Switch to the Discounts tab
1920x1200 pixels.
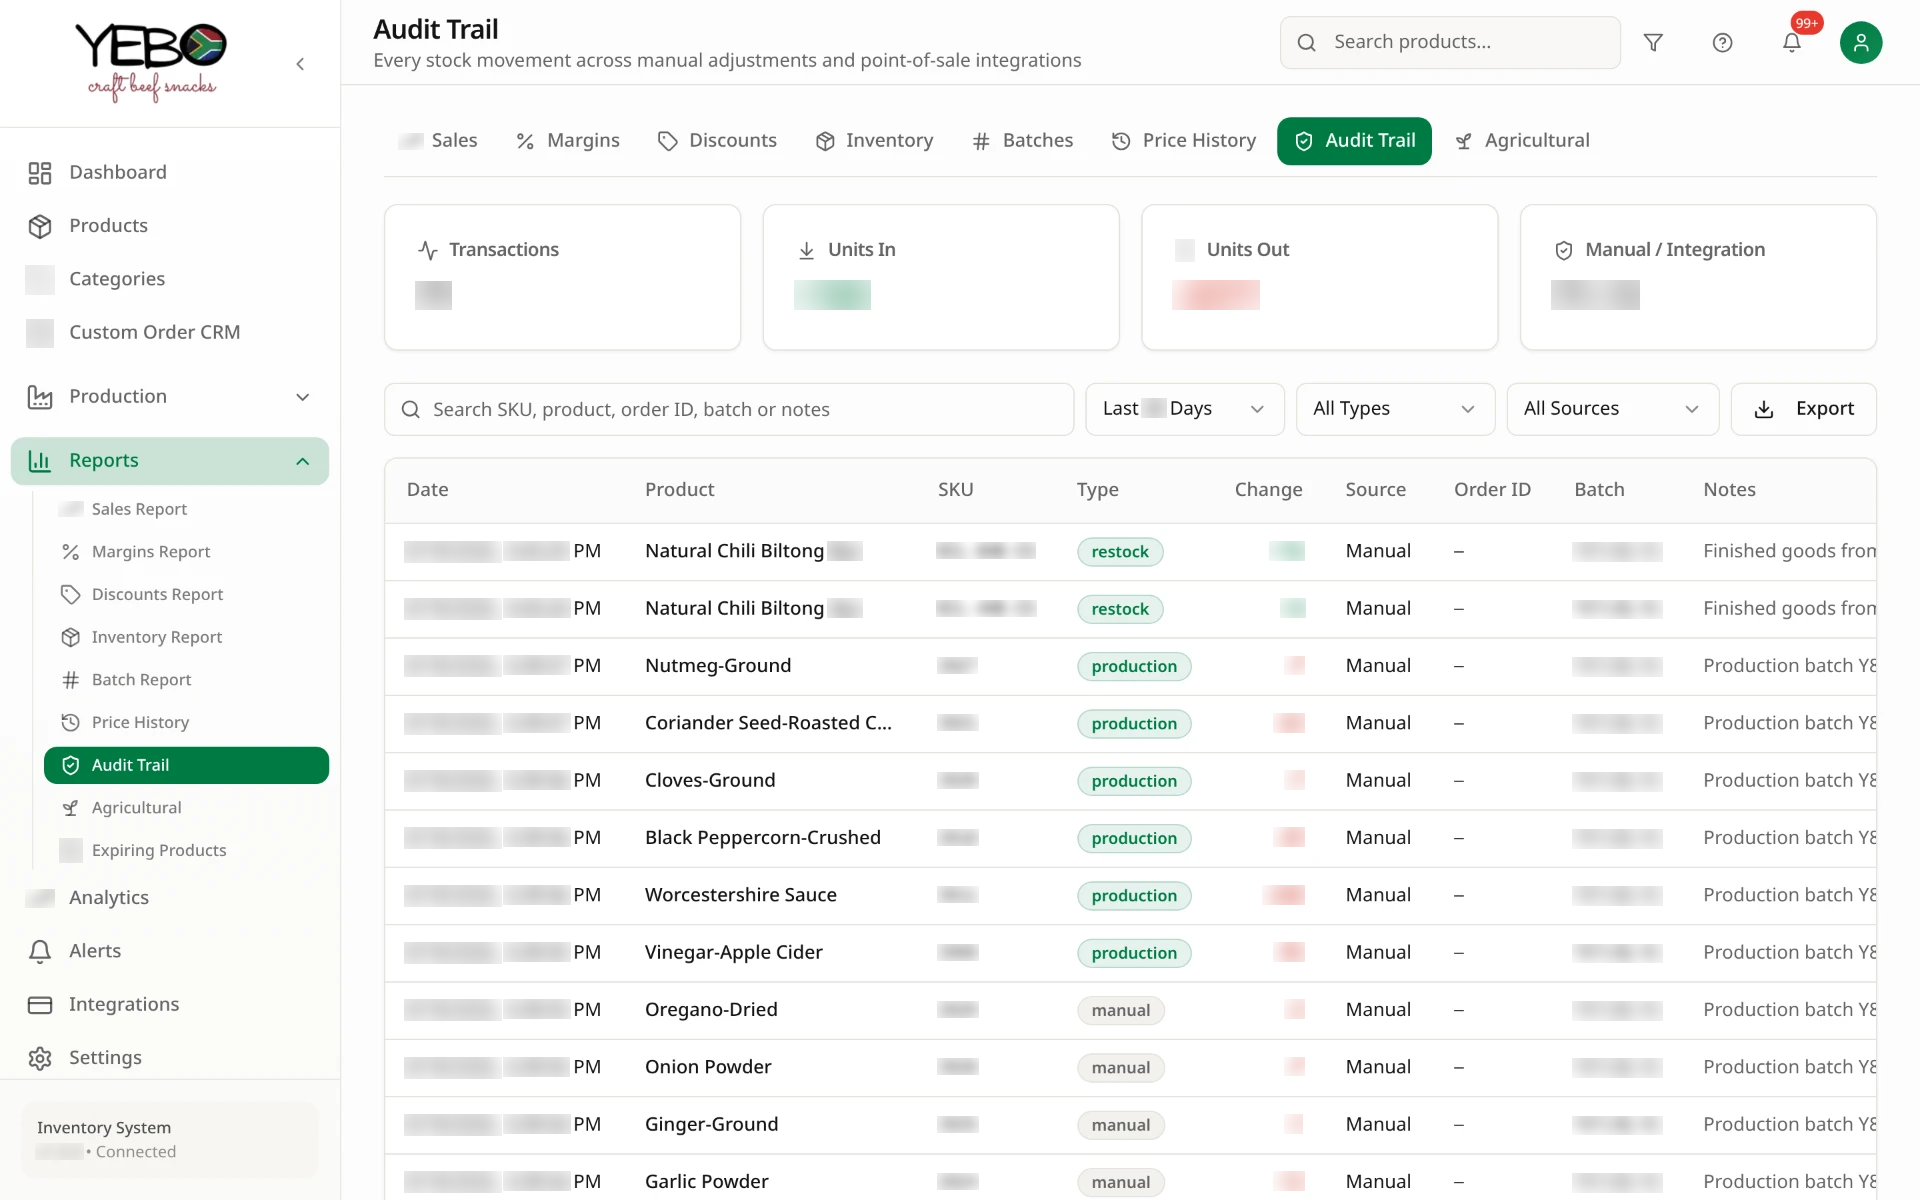pyautogui.click(x=717, y=141)
